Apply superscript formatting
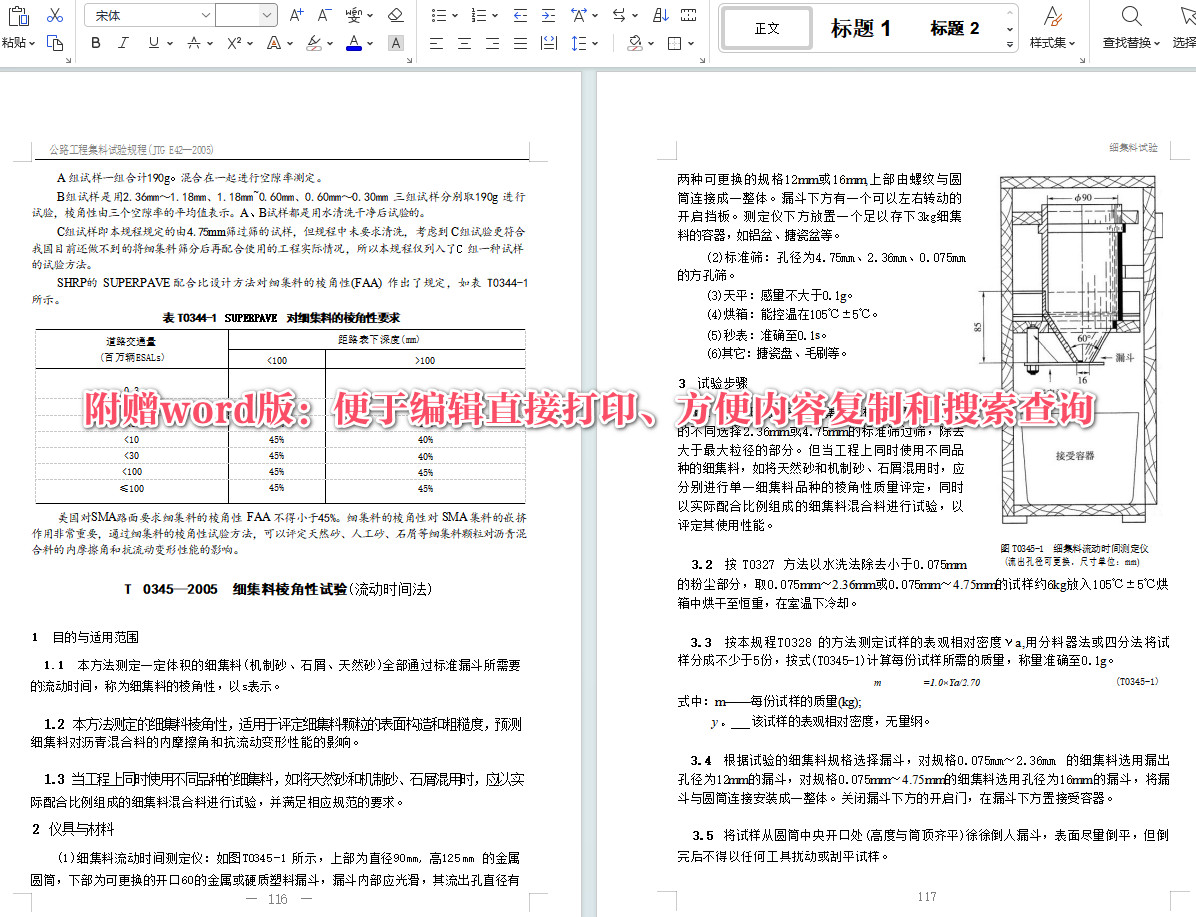 (232, 43)
